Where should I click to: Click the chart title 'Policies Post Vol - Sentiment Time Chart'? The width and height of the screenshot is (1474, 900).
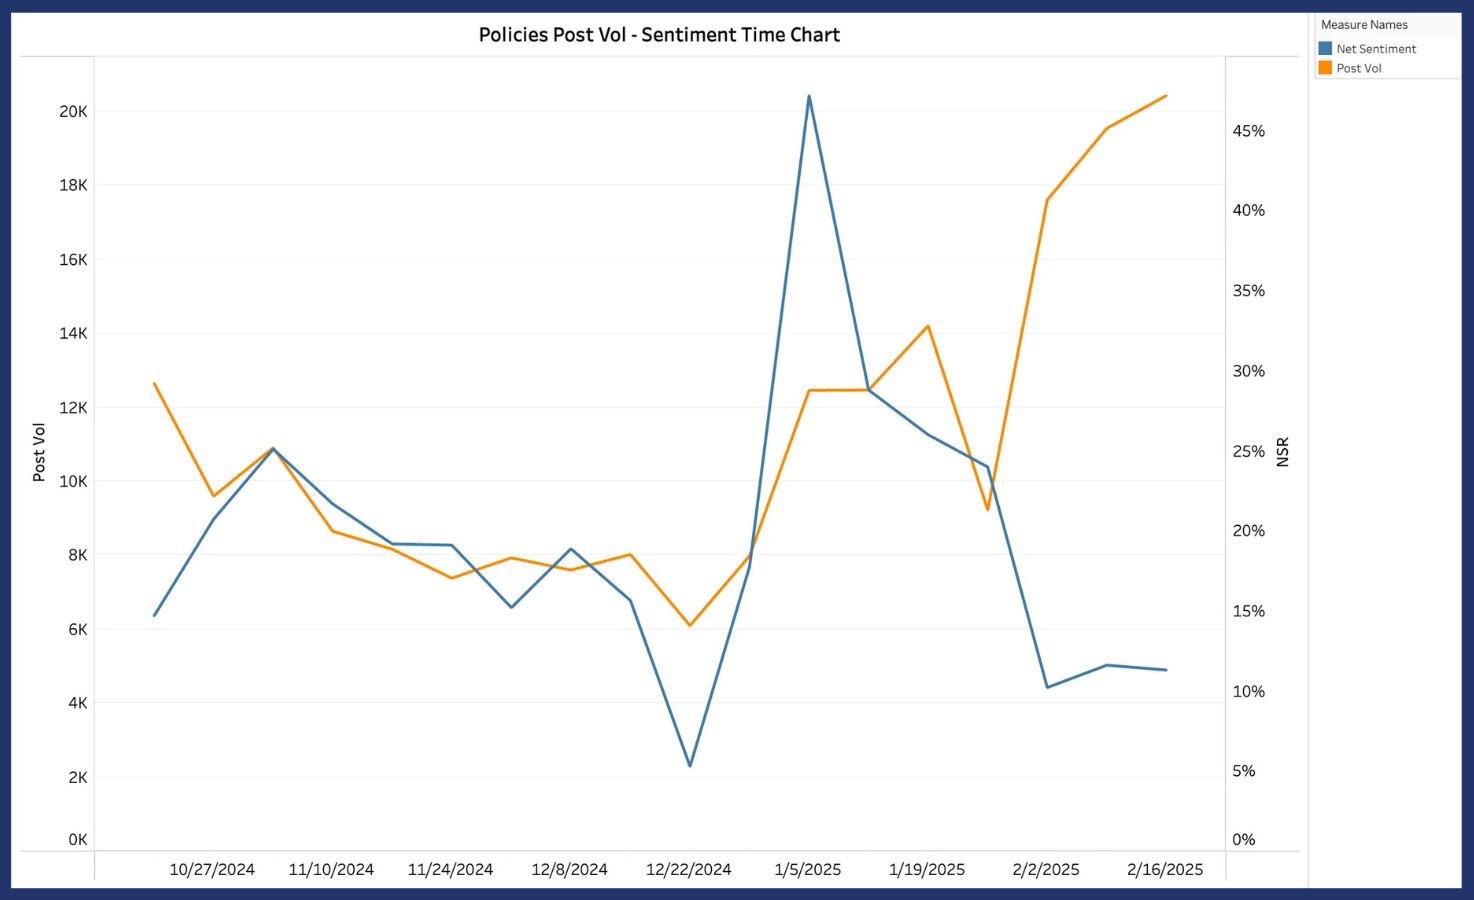(x=659, y=35)
